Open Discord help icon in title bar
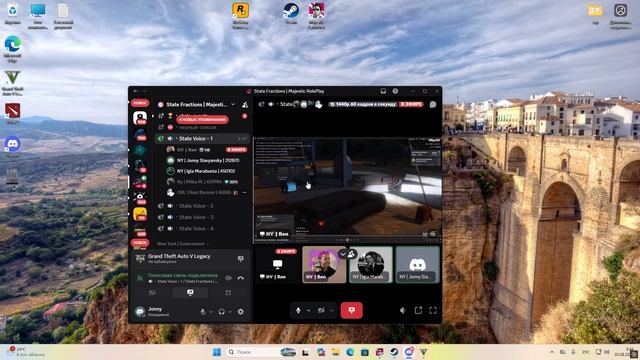640x360 pixels. pos(395,91)
